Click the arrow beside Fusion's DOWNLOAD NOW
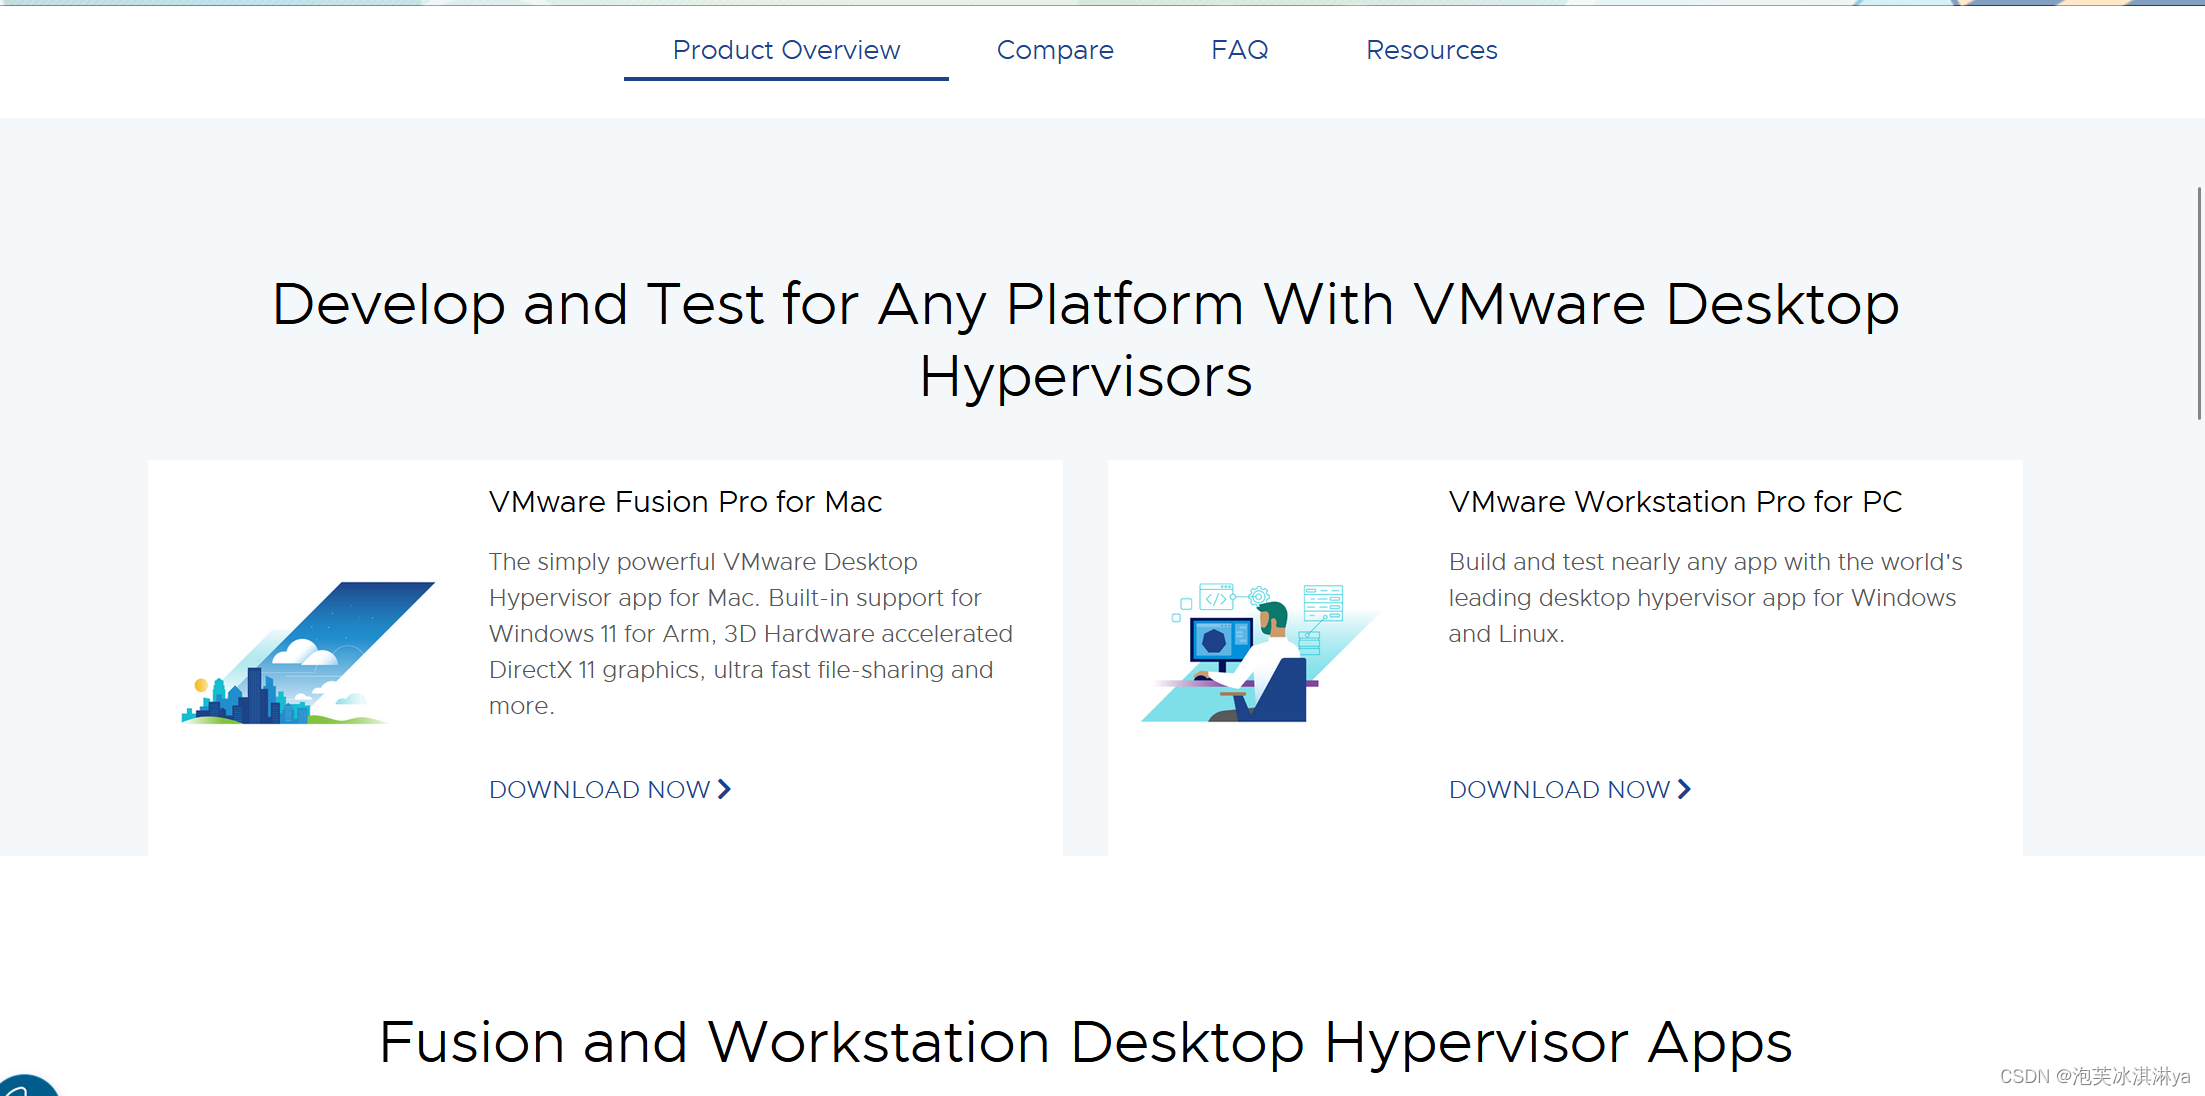This screenshot has height=1096, width=2205. click(725, 789)
